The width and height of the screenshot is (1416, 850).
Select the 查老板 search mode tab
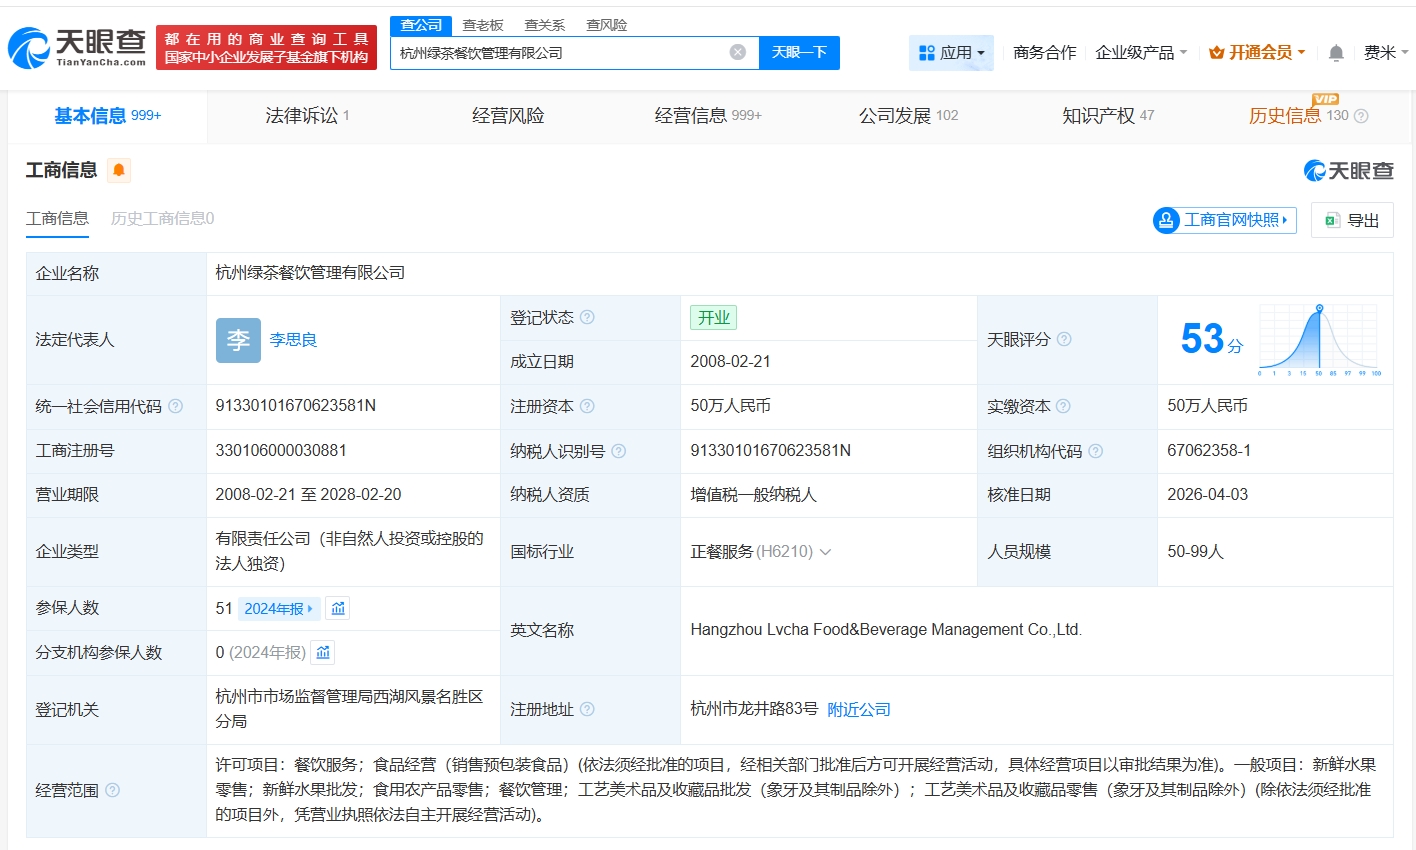[x=483, y=25]
